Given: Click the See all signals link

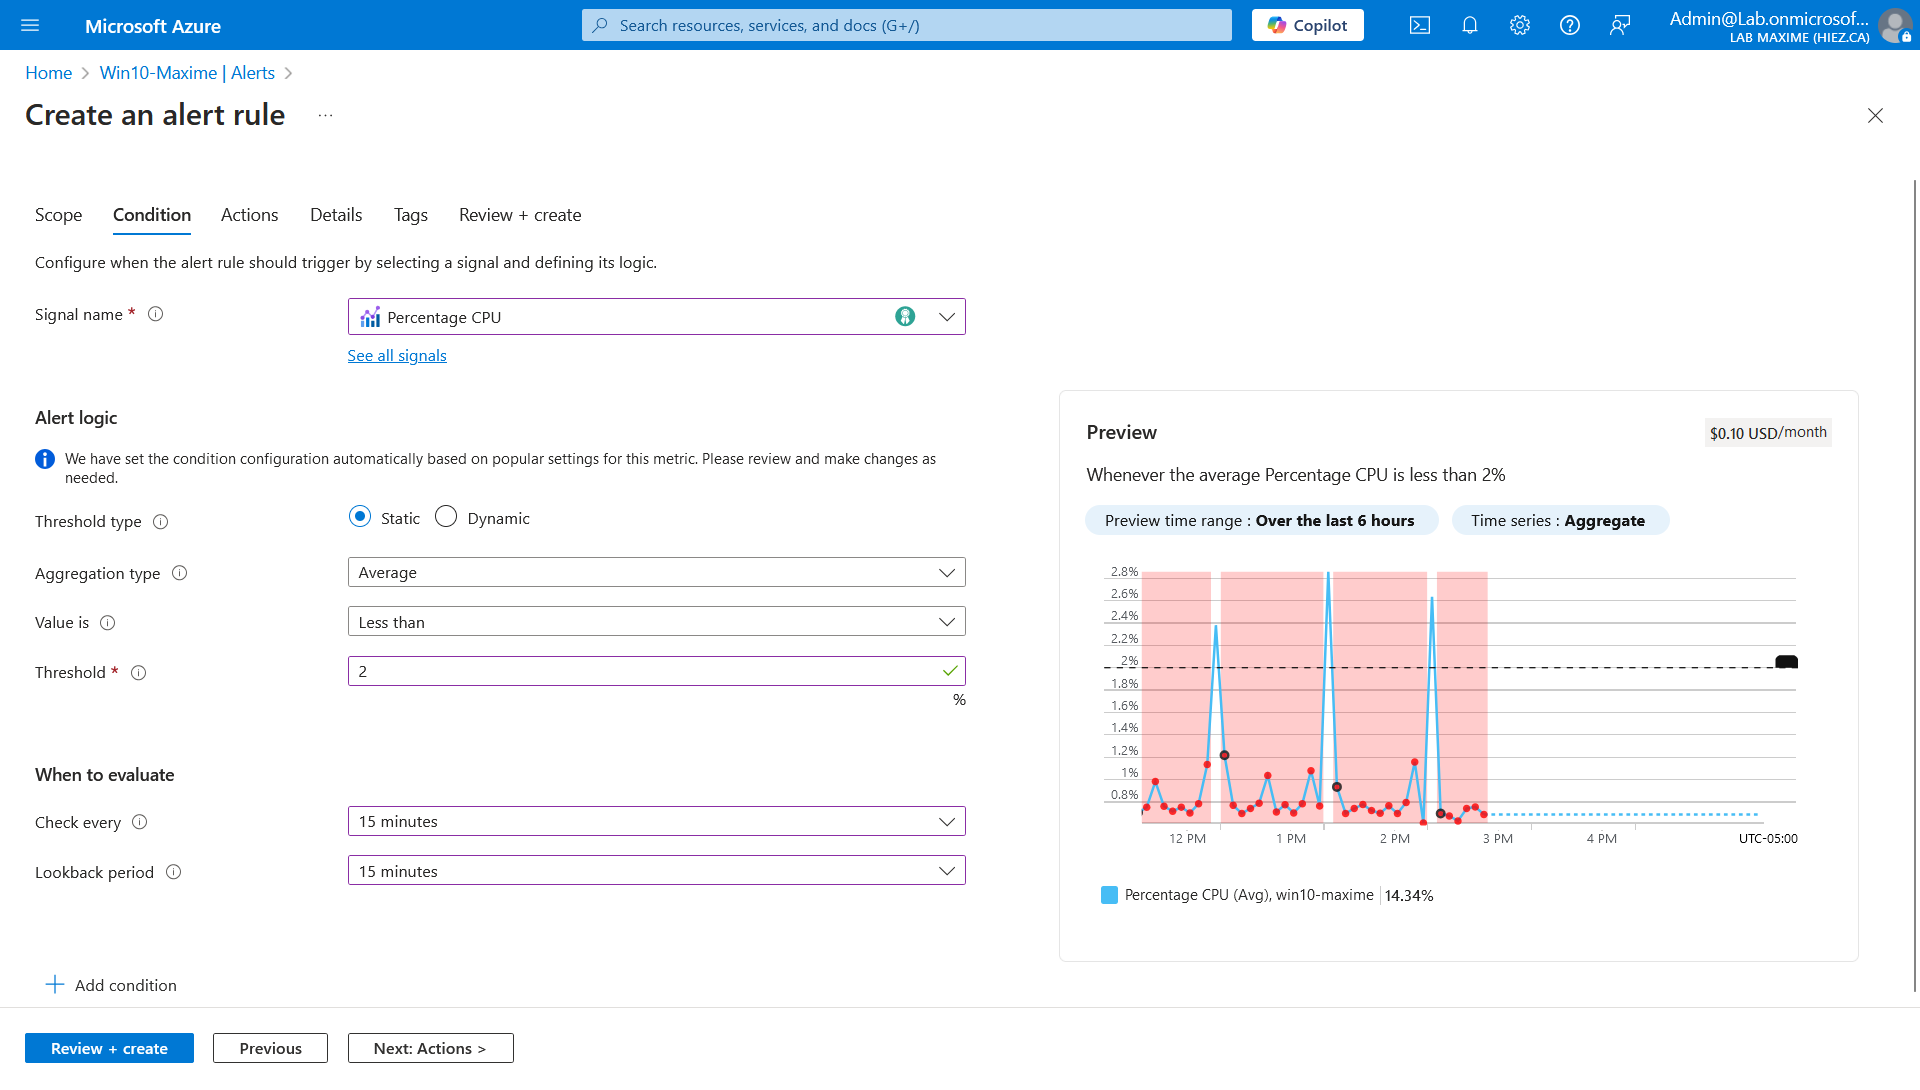Looking at the screenshot, I should pos(397,356).
